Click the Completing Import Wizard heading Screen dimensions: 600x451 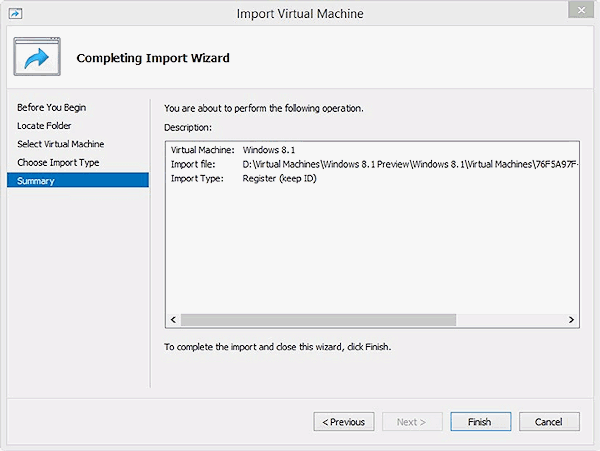(153, 58)
